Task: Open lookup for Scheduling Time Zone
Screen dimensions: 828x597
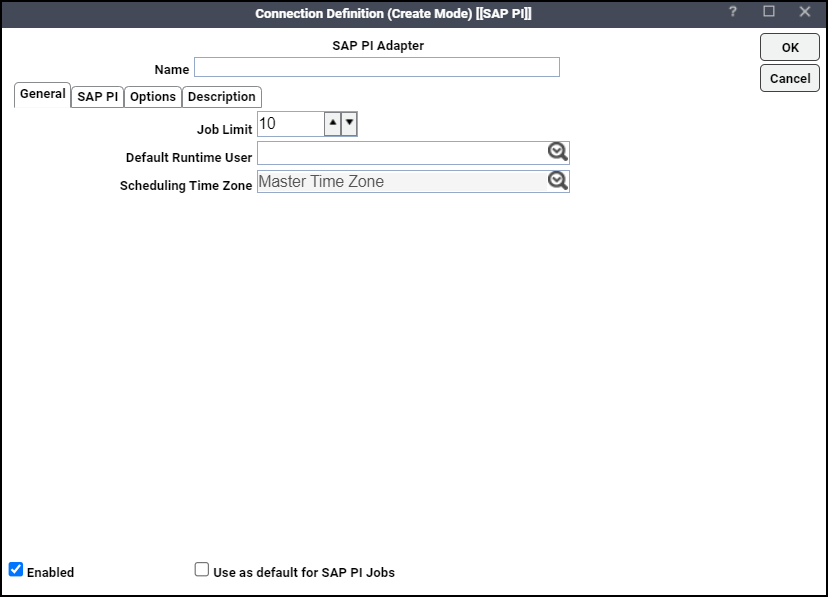Action: (x=557, y=181)
